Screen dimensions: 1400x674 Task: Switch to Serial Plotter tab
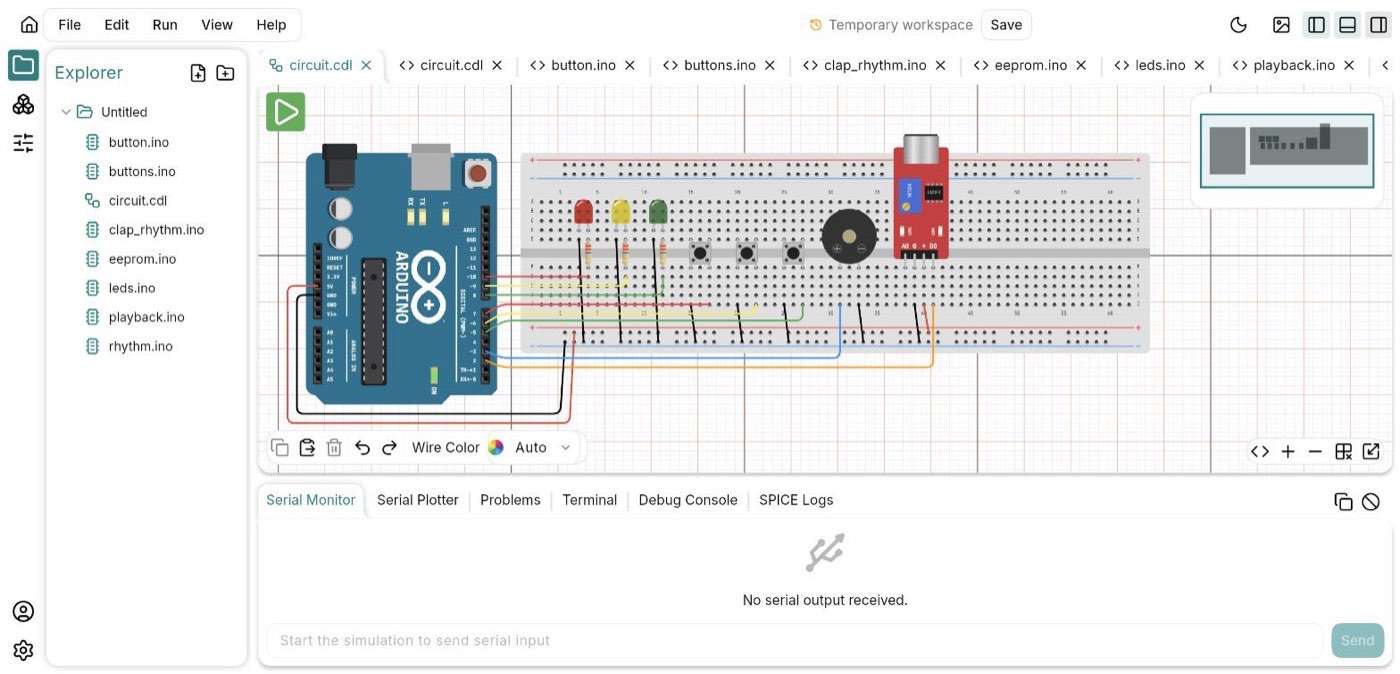click(418, 500)
